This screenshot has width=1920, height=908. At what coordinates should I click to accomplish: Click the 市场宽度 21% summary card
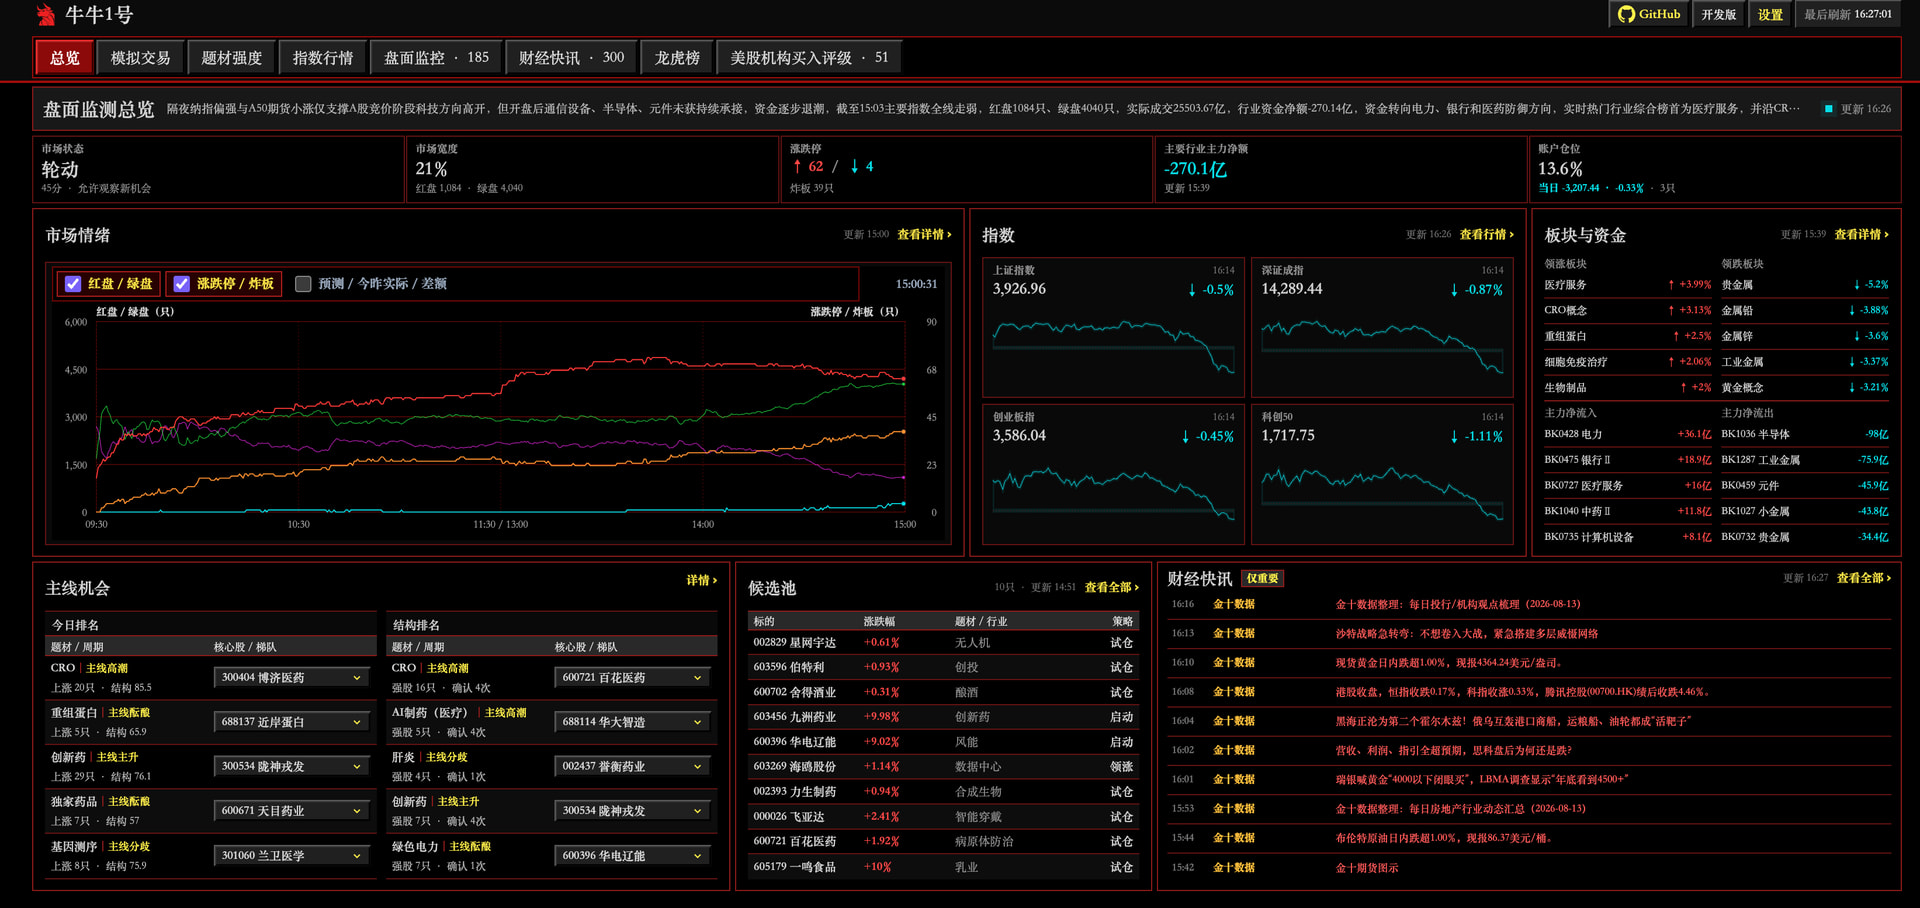(x=592, y=169)
